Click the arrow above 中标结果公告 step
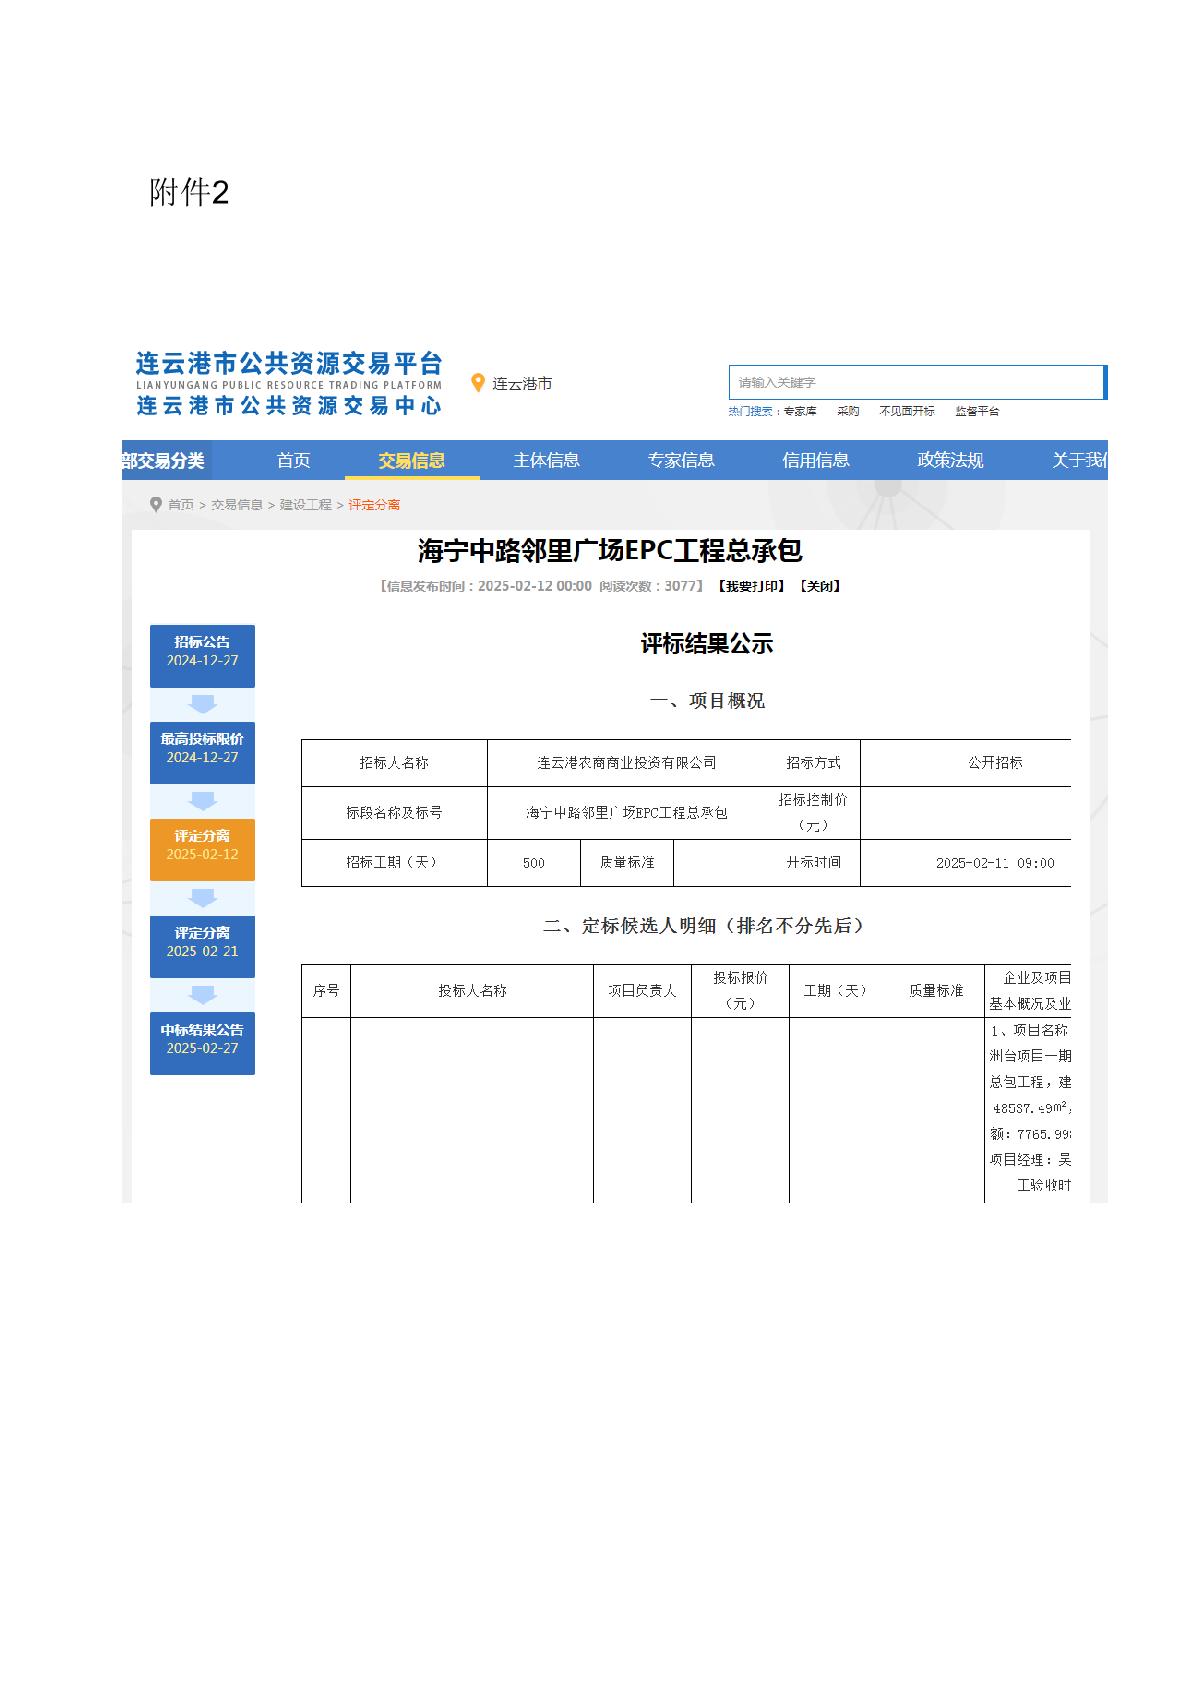Image resolution: width=1199 pixels, height=1696 pixels. coord(203,995)
